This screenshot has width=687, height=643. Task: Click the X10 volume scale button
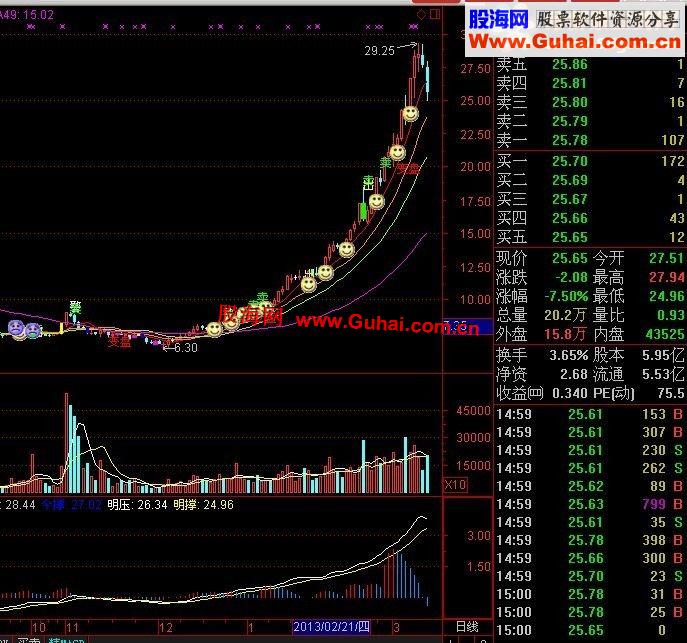coord(455,484)
